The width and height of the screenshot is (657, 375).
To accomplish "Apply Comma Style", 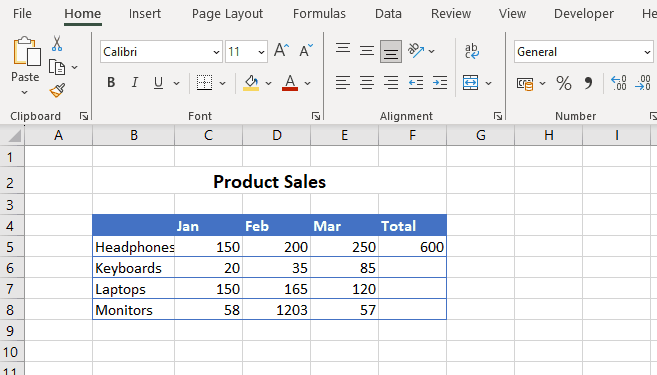I will click(x=588, y=83).
